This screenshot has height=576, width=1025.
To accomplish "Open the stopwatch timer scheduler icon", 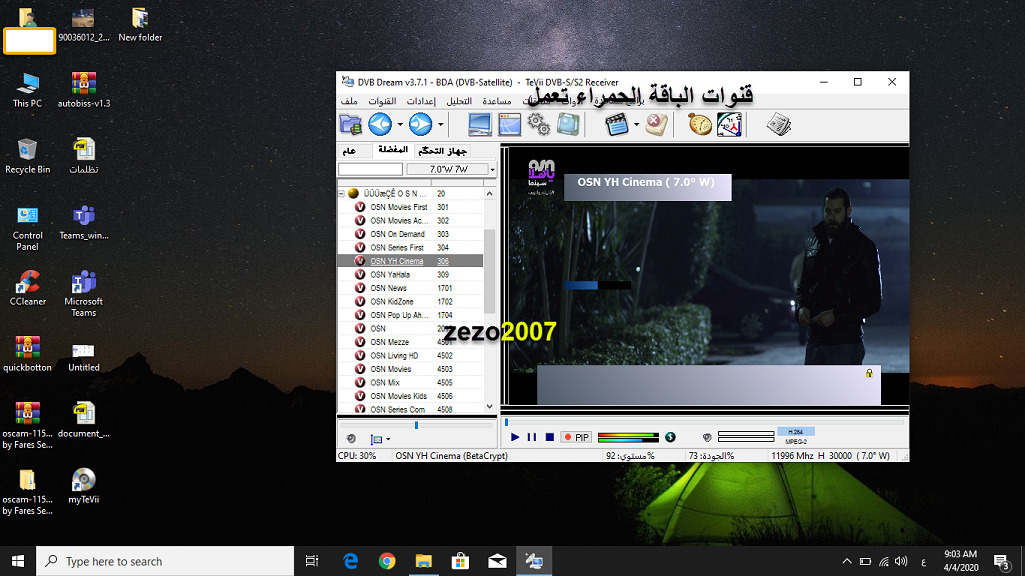I will (x=699, y=124).
